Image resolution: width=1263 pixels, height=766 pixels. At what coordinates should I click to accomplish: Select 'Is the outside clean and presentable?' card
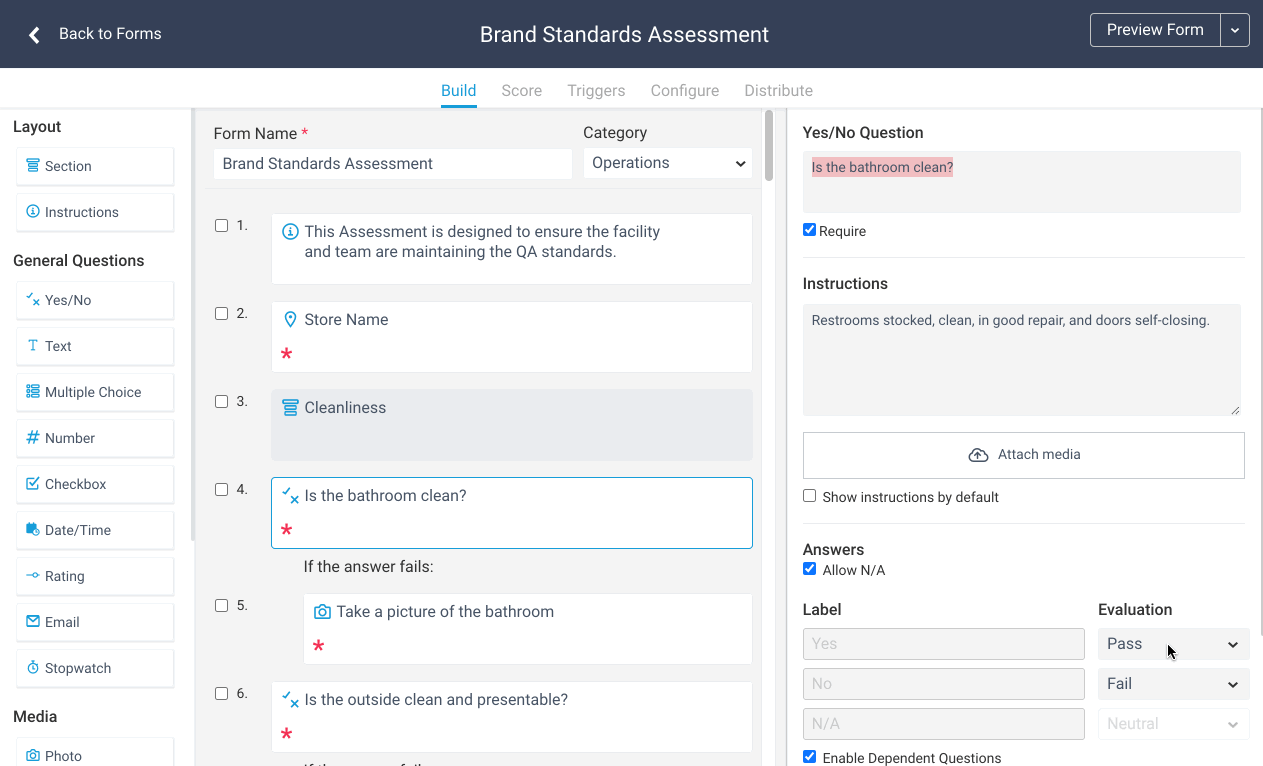click(x=512, y=717)
